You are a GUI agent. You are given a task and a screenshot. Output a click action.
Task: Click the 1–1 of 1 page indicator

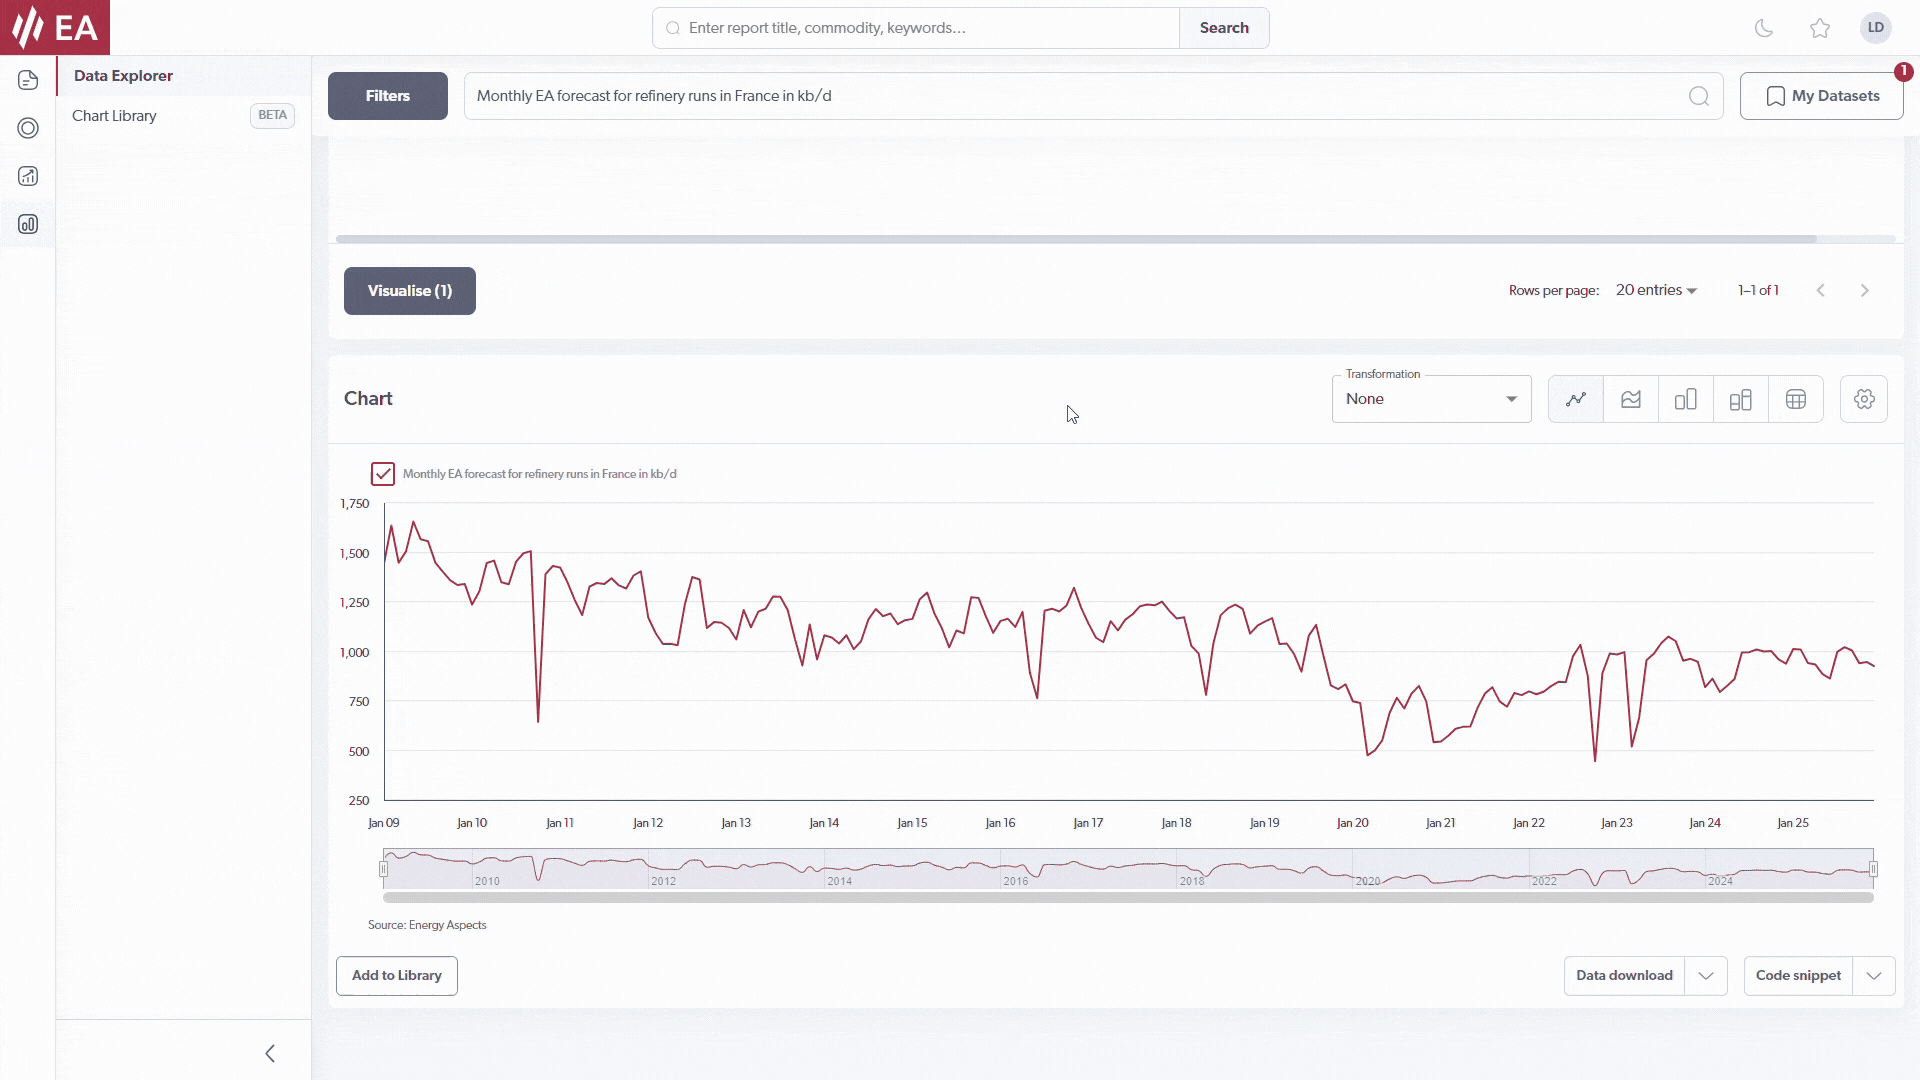tap(1758, 290)
